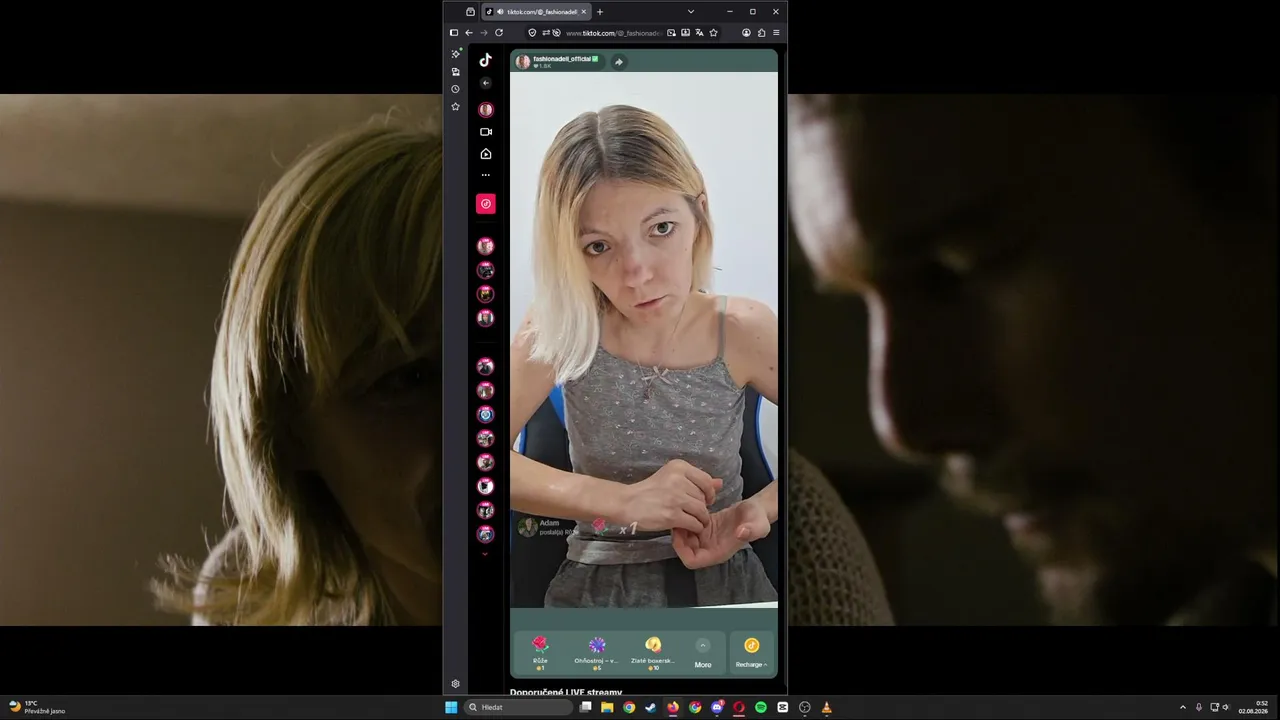Mute tab via speaker icon on tab
The height and width of the screenshot is (720, 1280).
point(500,12)
